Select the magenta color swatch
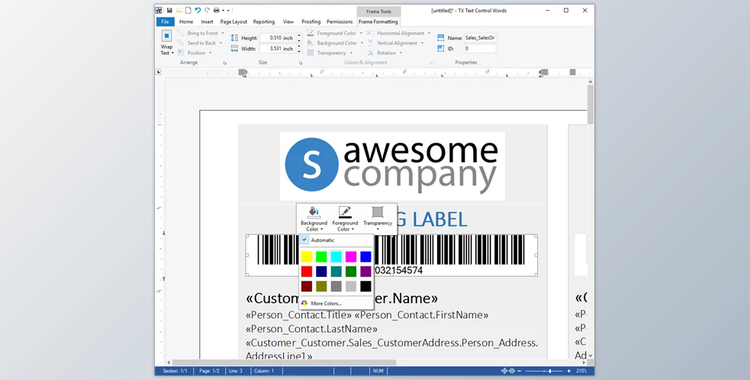Viewport: 750px width, 380px height. pyautogui.click(x=351, y=257)
